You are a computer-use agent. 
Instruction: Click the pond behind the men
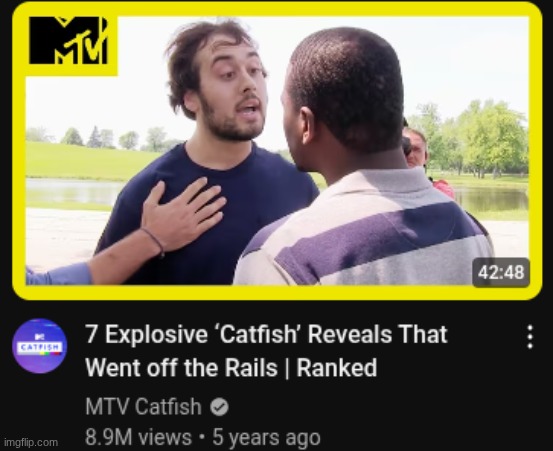pos(492,198)
